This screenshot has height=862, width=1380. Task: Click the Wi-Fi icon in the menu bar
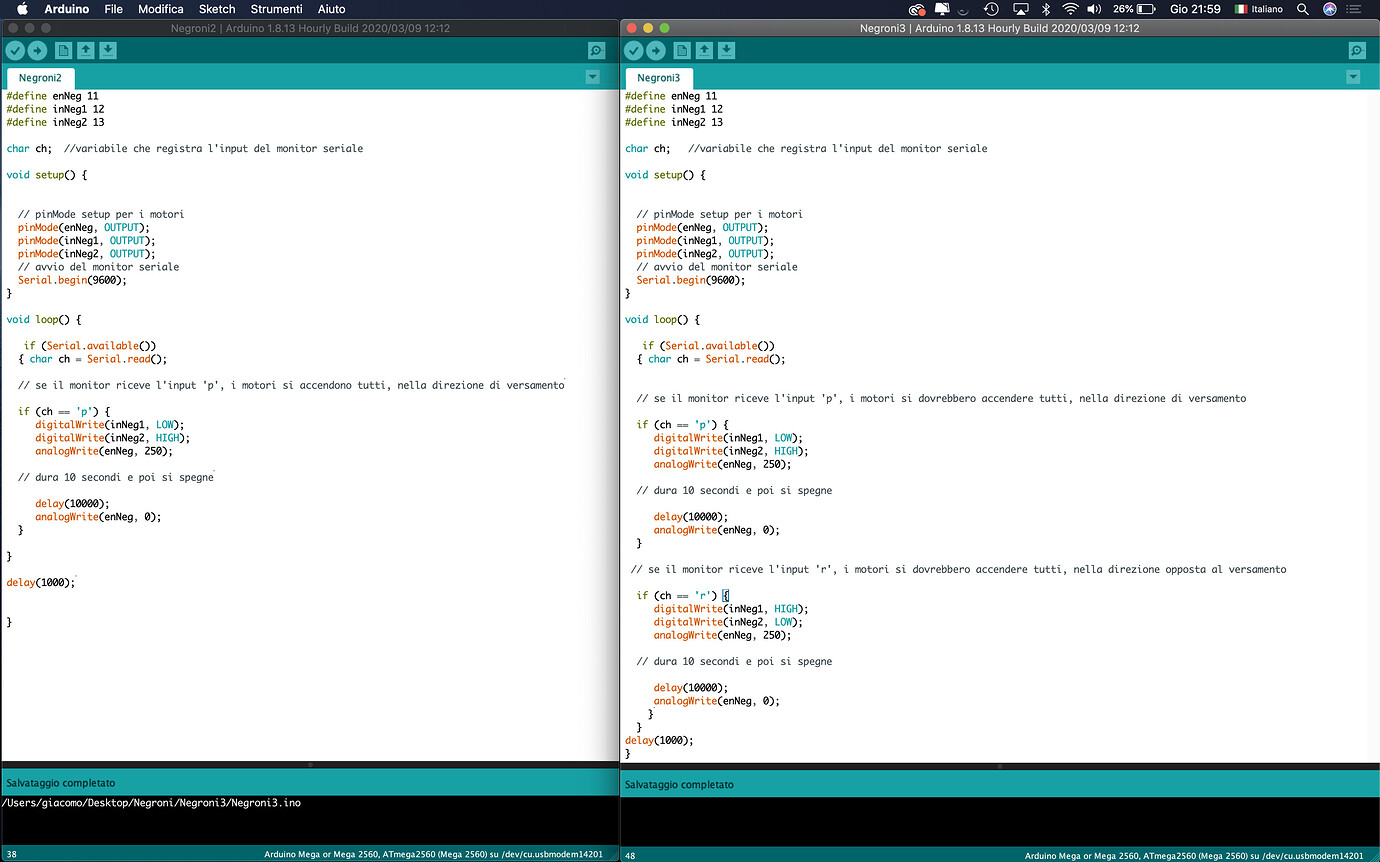(x=1070, y=9)
